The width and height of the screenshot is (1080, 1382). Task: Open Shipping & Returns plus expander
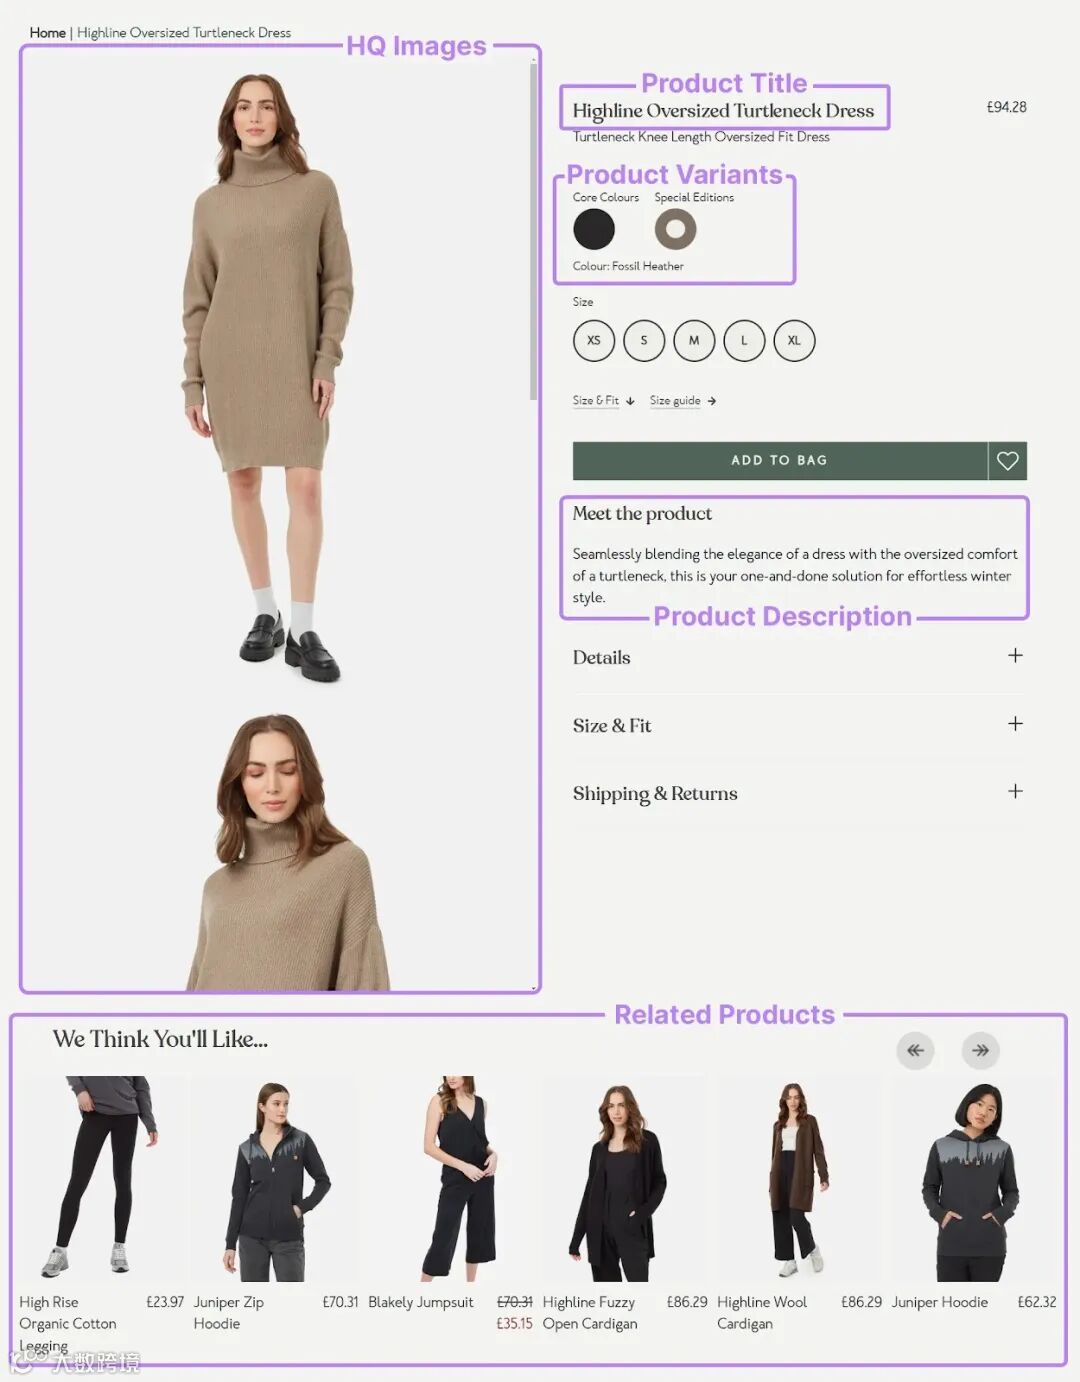click(x=1015, y=792)
